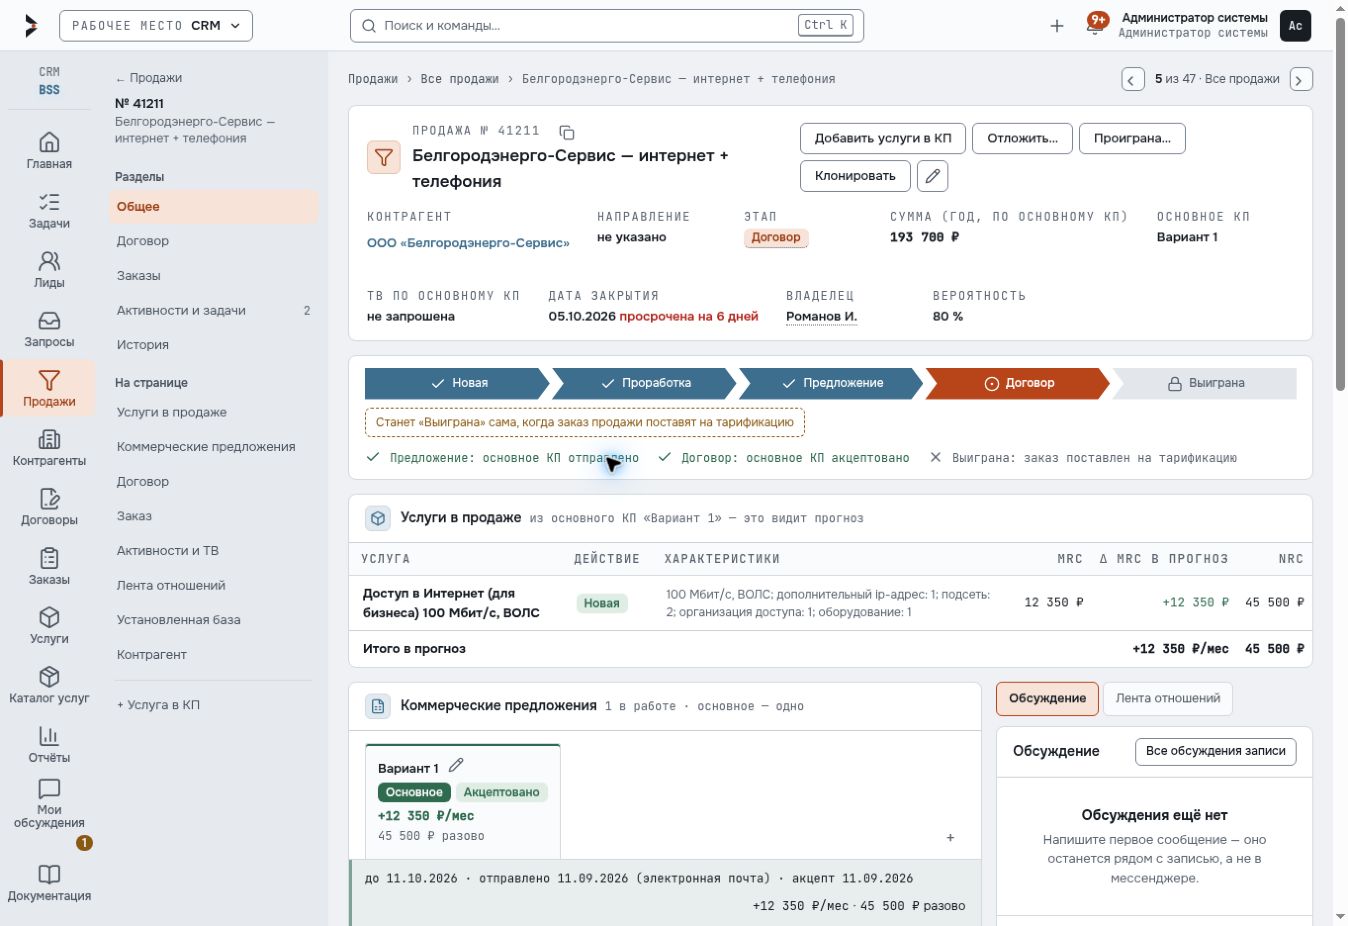Image resolution: width=1348 pixels, height=926 pixels.
Task: Go to Задачи in the sidebar
Action: click(49, 210)
